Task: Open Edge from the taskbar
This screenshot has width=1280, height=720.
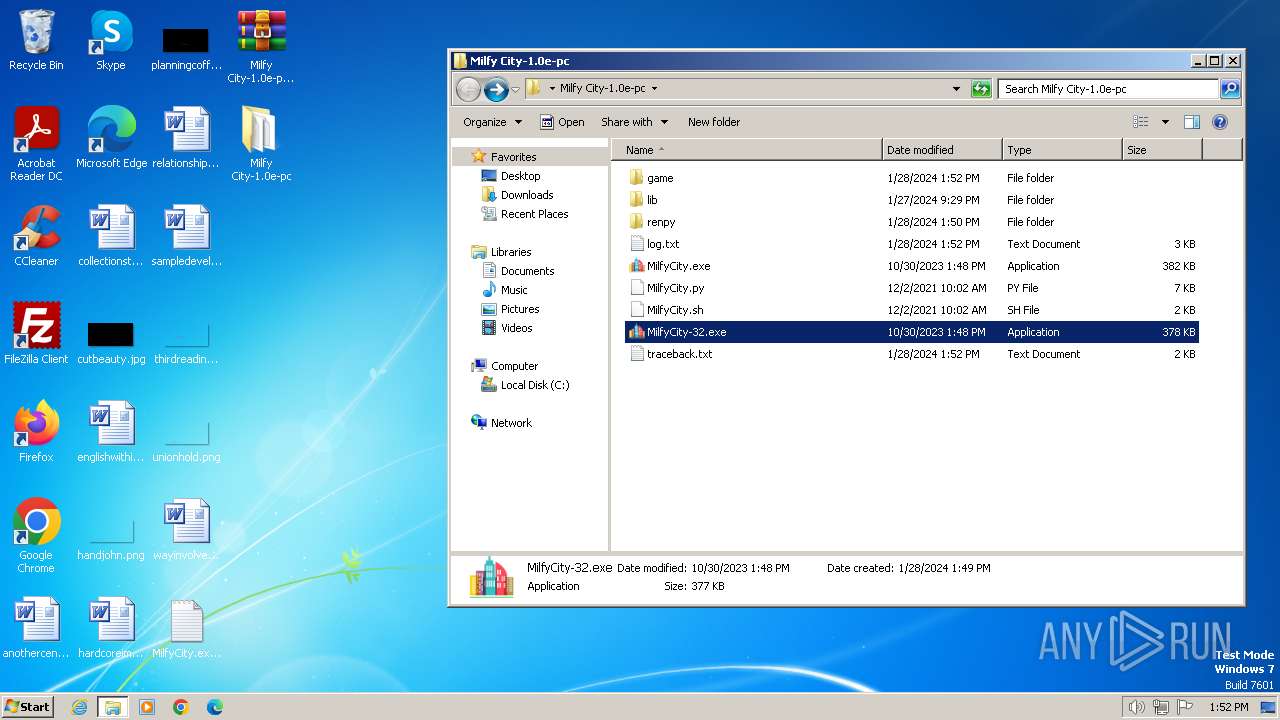Action: [214, 707]
